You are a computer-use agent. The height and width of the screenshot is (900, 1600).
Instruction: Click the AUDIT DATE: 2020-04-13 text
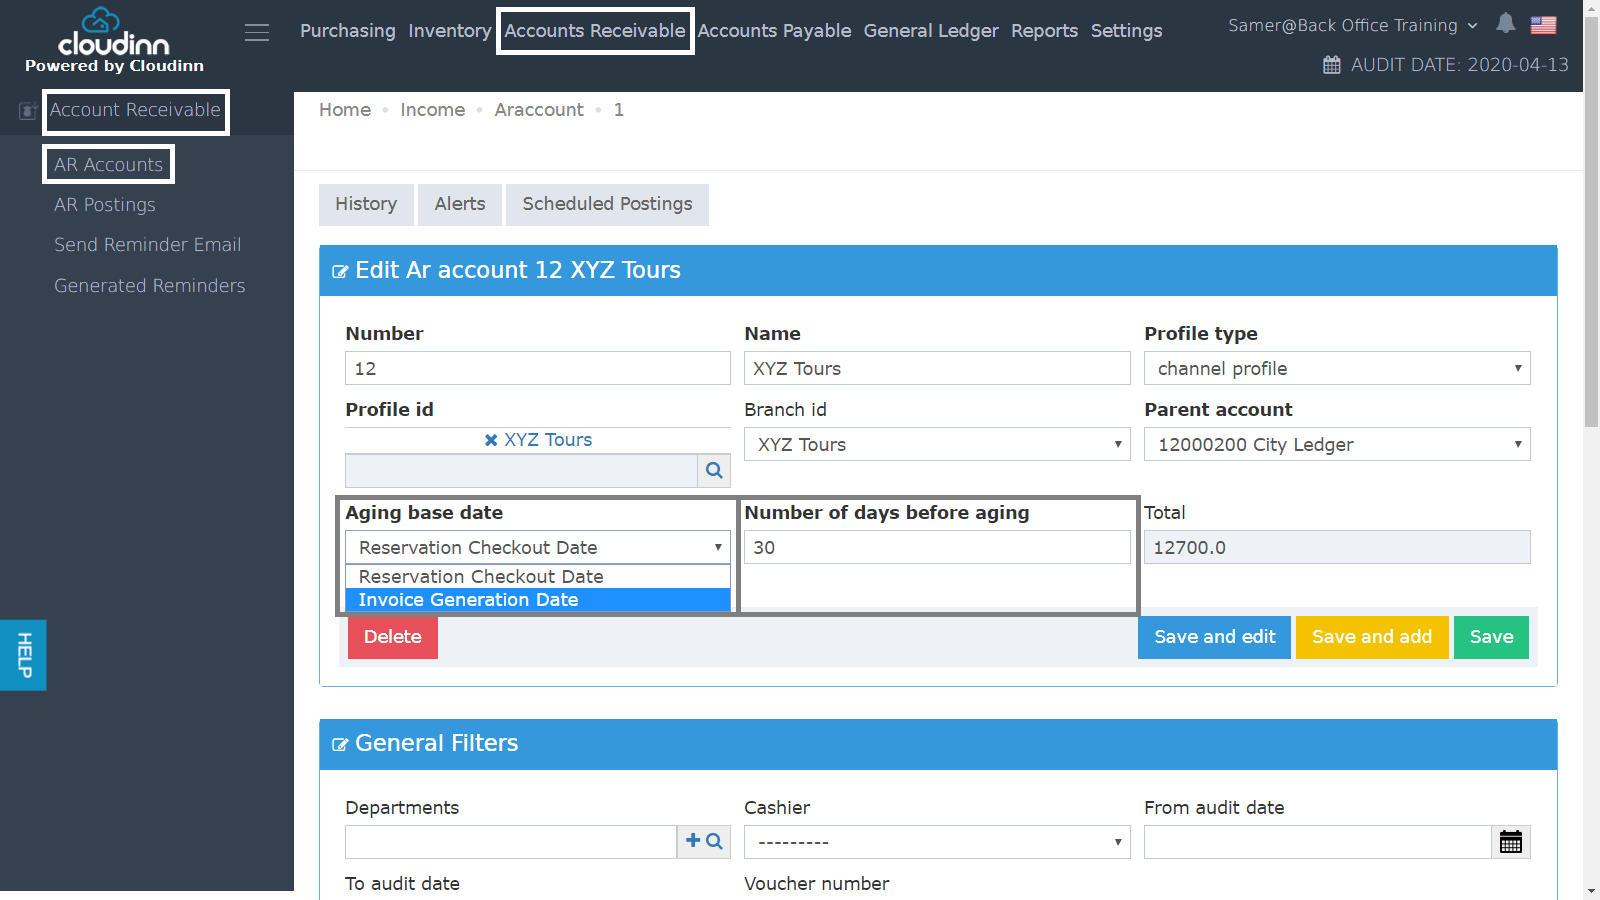pos(1459,65)
